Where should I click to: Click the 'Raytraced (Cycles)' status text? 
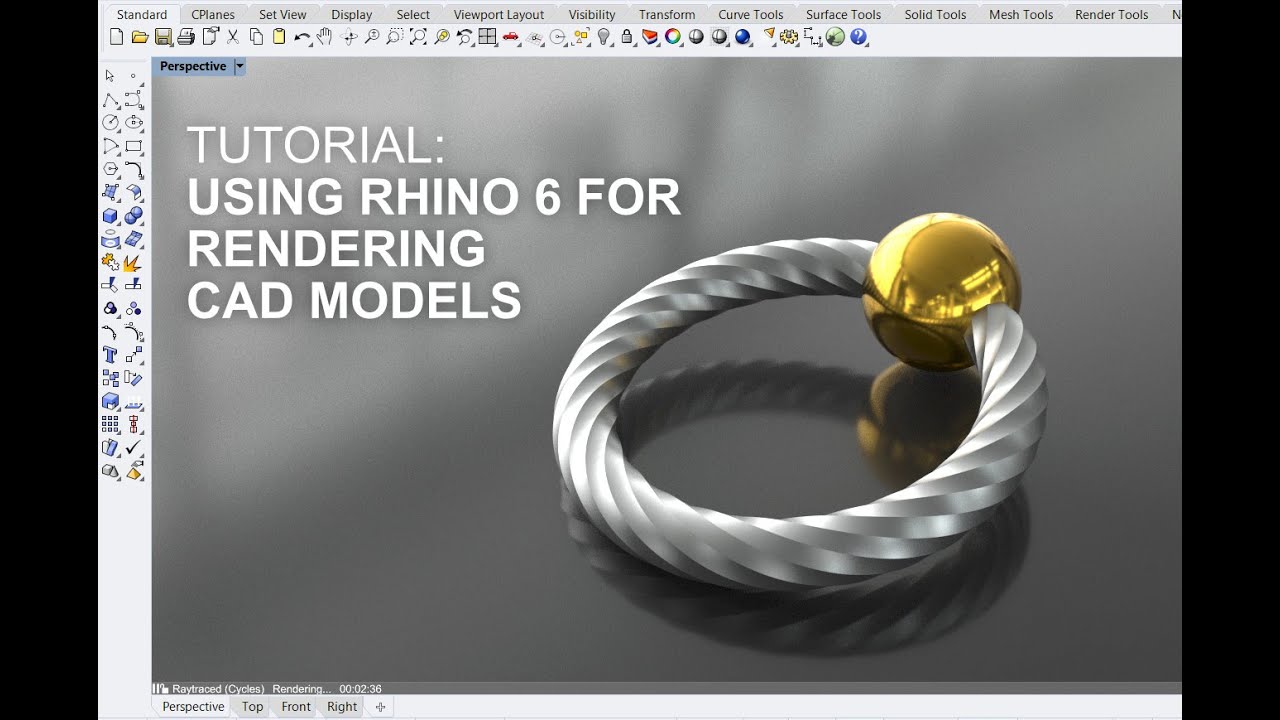click(218, 689)
